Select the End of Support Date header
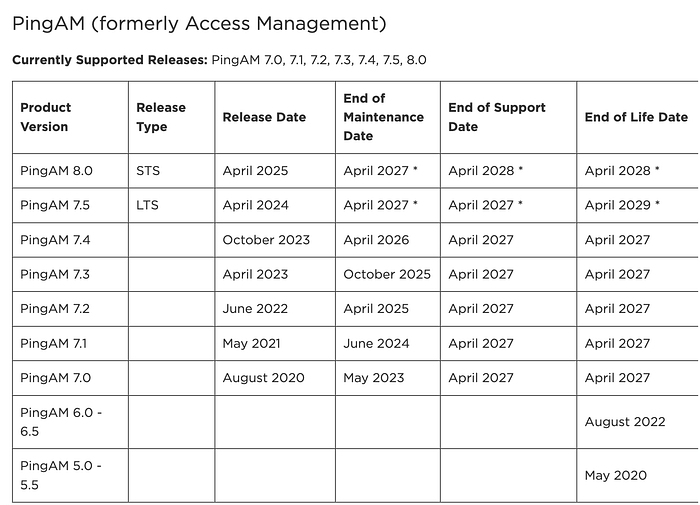 click(x=497, y=117)
